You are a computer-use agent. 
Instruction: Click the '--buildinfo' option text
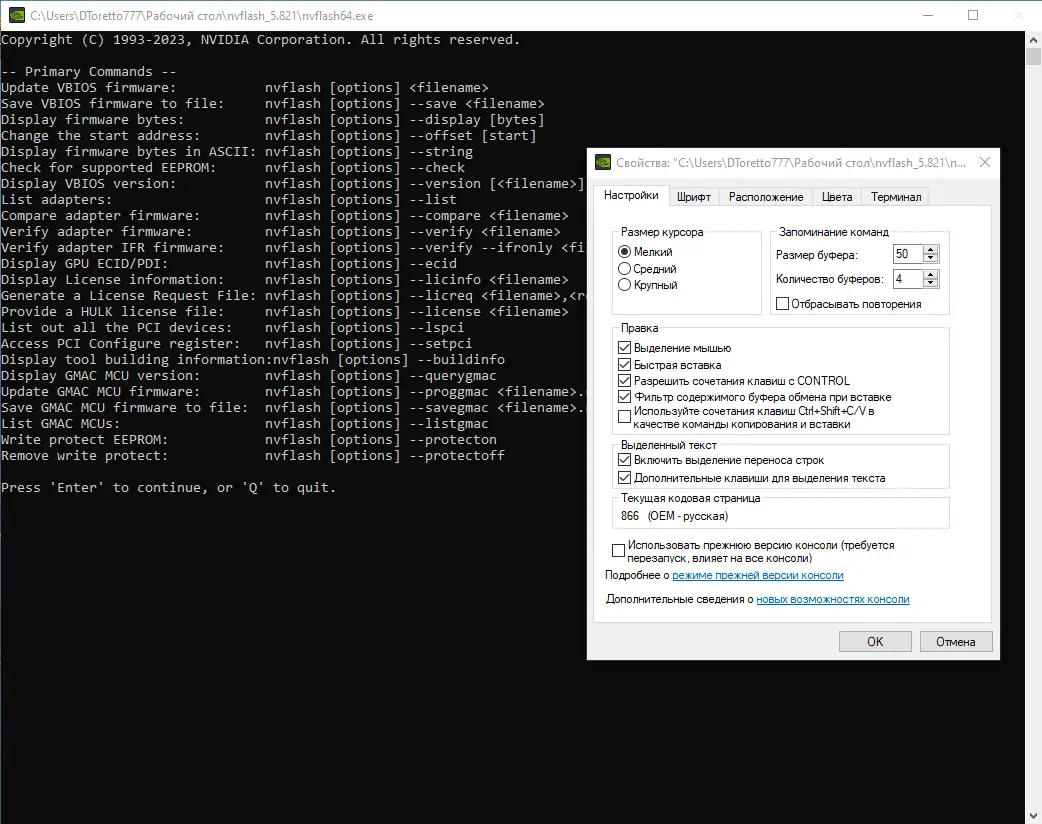point(461,360)
